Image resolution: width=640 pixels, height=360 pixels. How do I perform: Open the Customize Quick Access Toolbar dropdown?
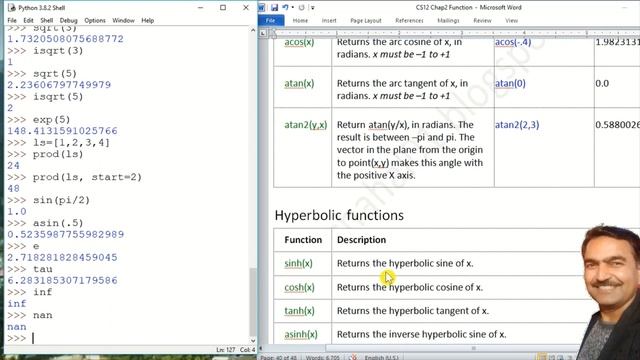point(313,8)
